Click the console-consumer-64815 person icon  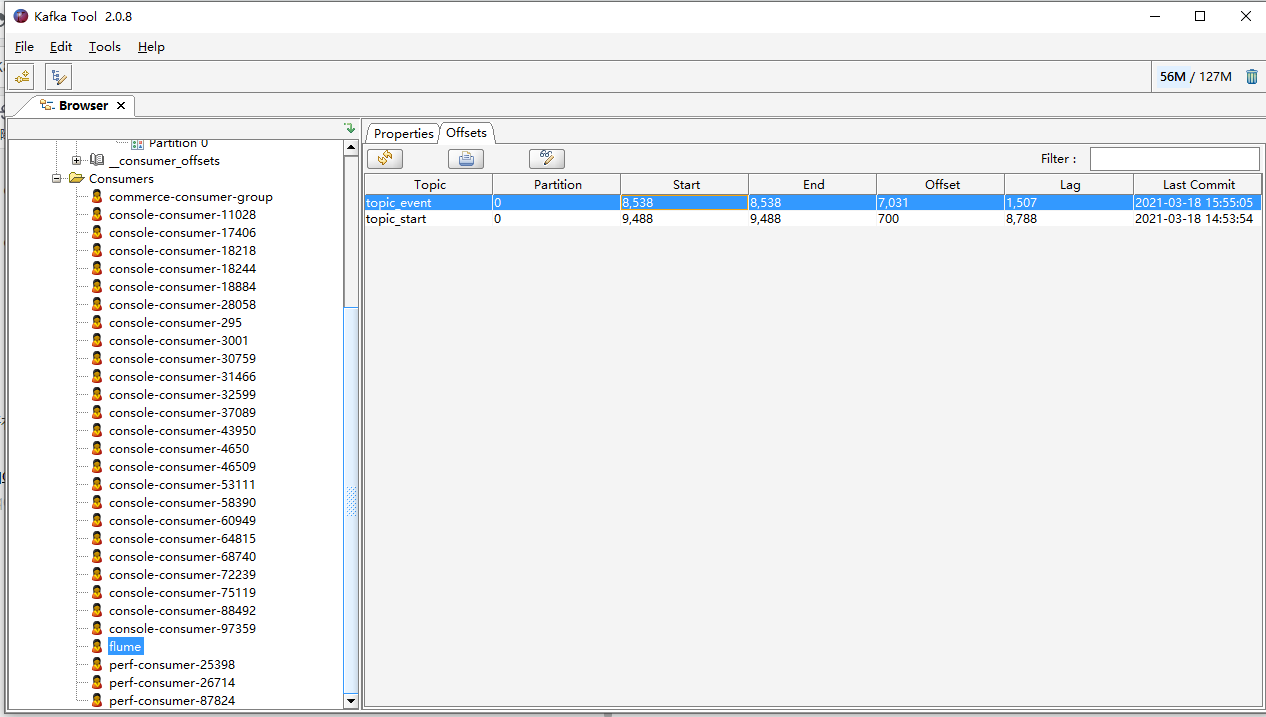(97, 539)
